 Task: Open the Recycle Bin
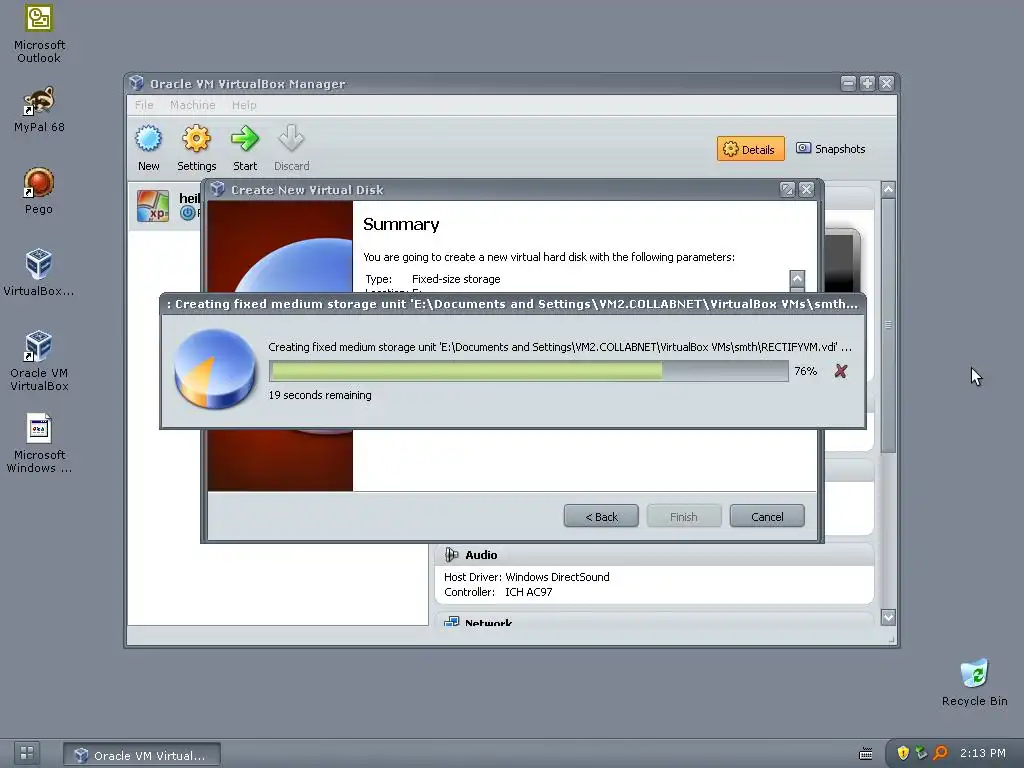pyautogui.click(x=974, y=682)
